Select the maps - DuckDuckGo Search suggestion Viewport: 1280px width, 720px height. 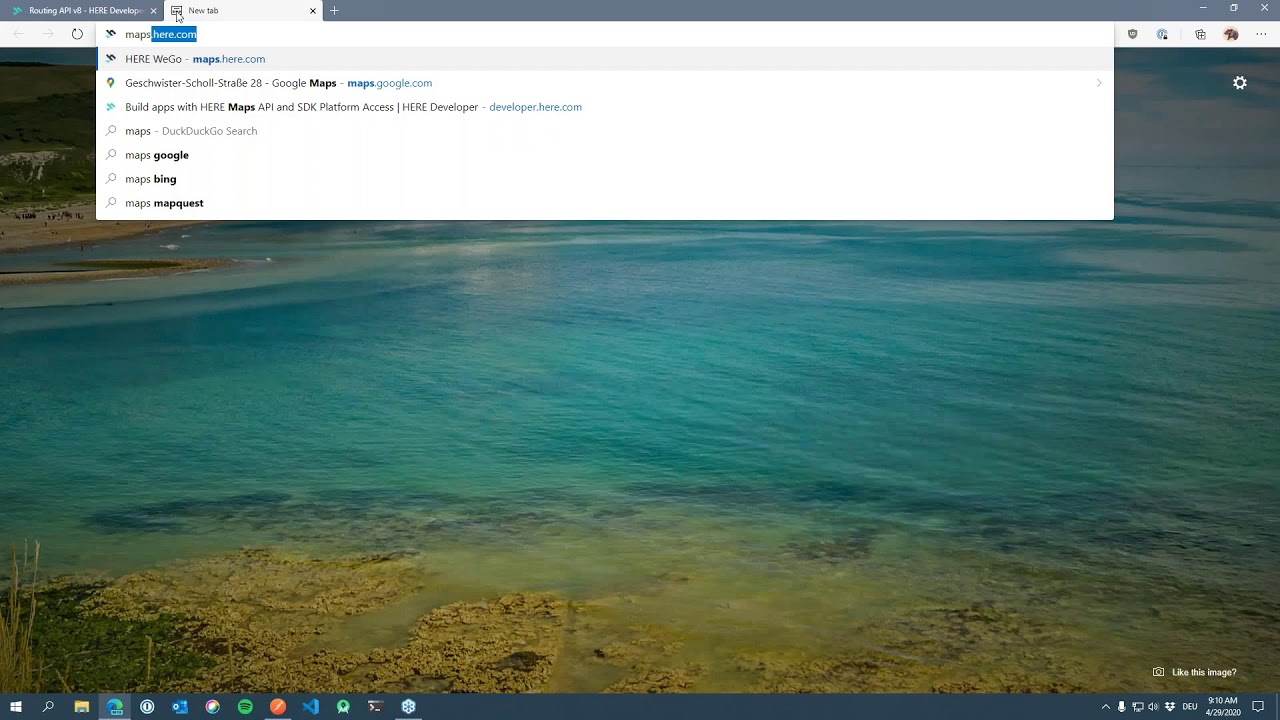[604, 131]
